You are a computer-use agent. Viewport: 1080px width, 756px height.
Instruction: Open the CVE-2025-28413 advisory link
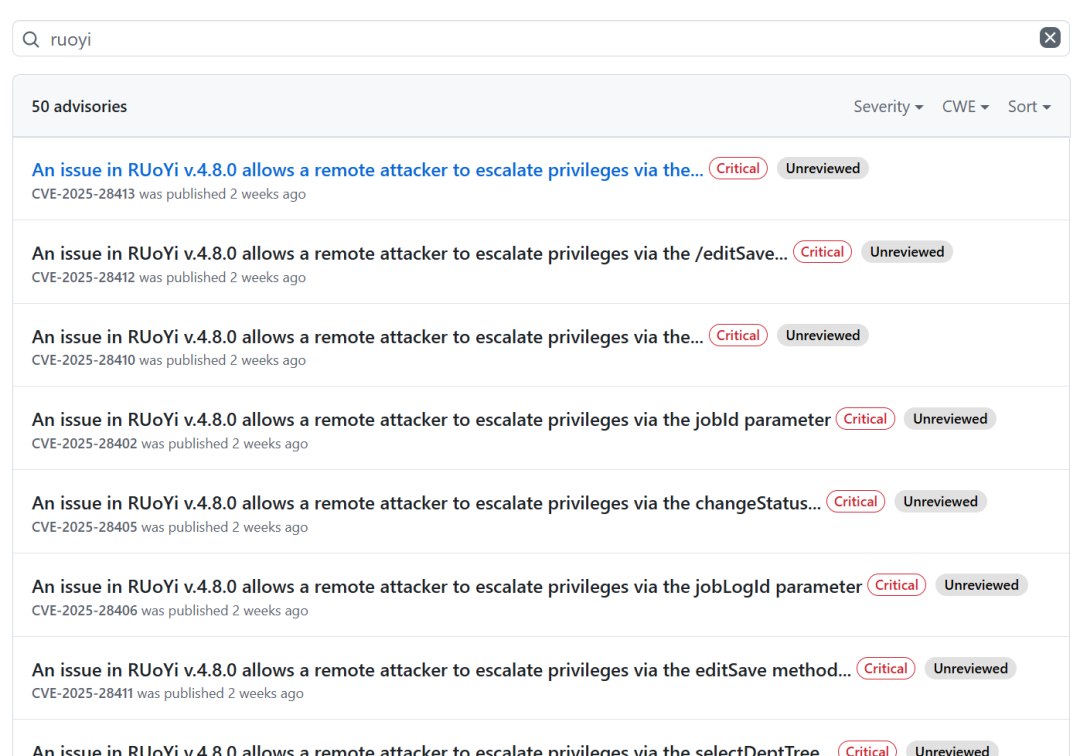point(367,169)
